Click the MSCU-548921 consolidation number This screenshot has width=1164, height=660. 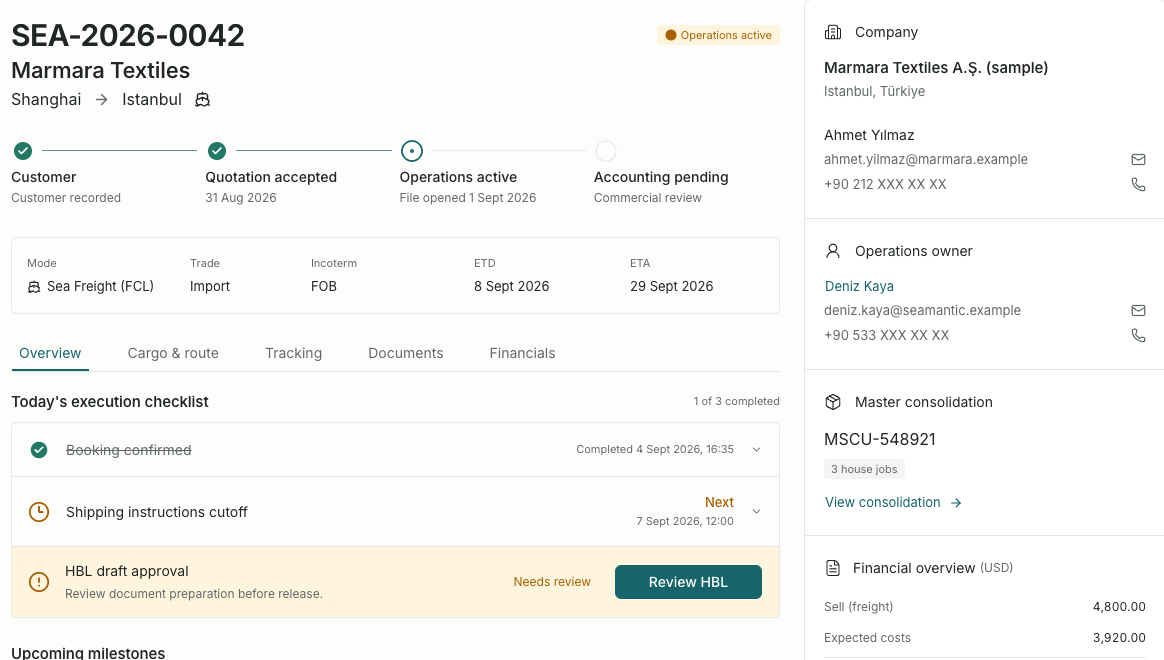(x=880, y=440)
